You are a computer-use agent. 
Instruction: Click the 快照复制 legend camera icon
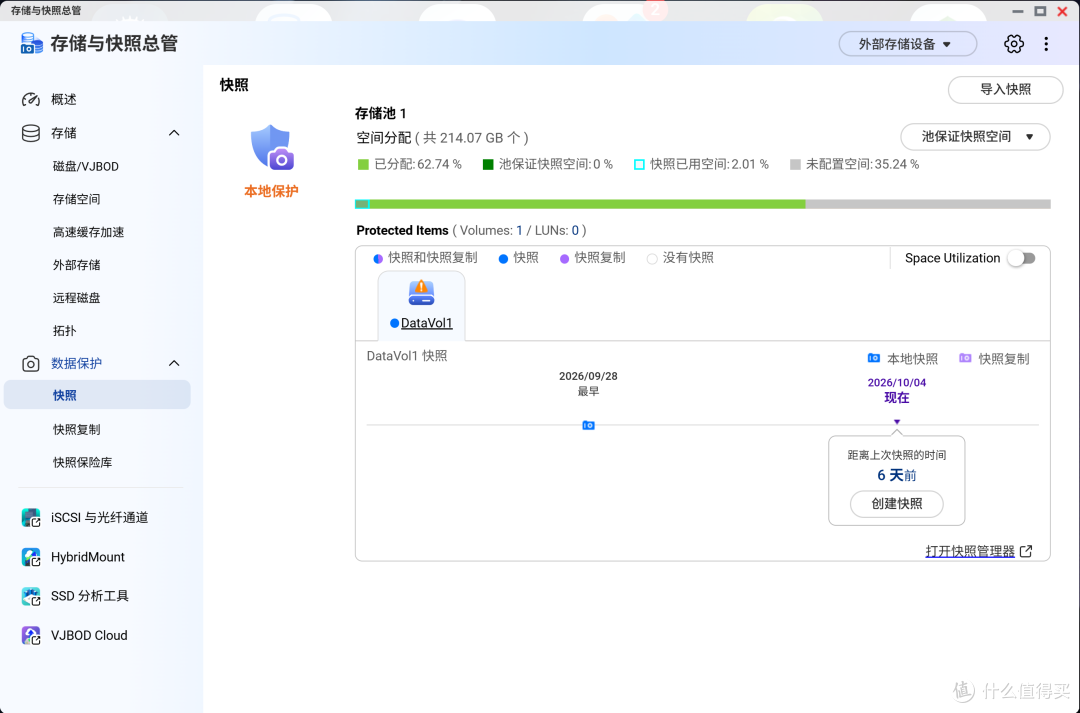tap(965, 358)
